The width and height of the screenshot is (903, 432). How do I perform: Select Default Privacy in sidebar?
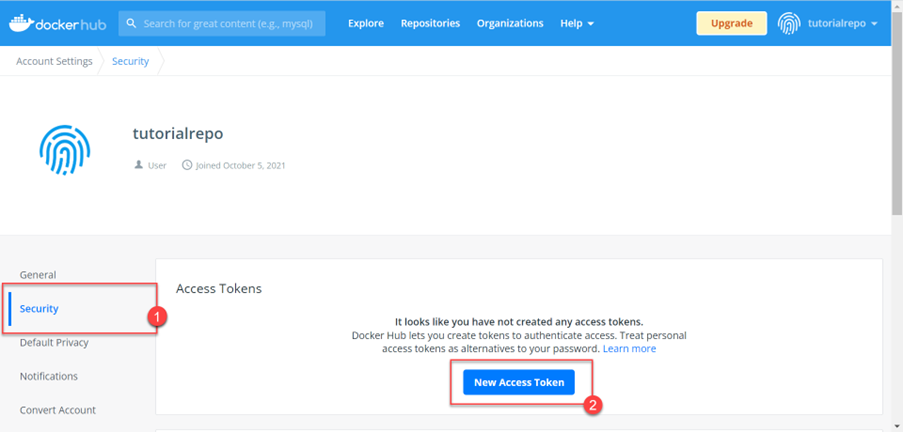(54, 343)
